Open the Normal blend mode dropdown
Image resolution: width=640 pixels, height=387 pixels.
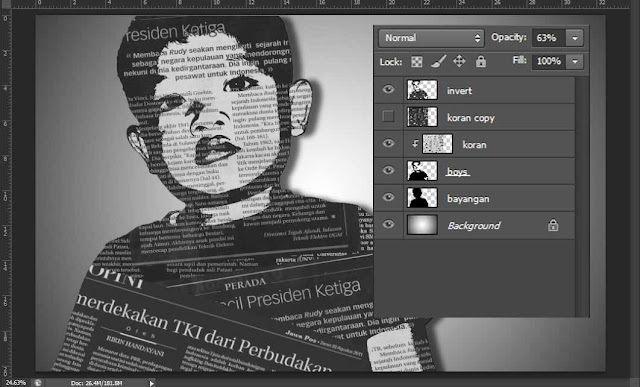pos(431,38)
